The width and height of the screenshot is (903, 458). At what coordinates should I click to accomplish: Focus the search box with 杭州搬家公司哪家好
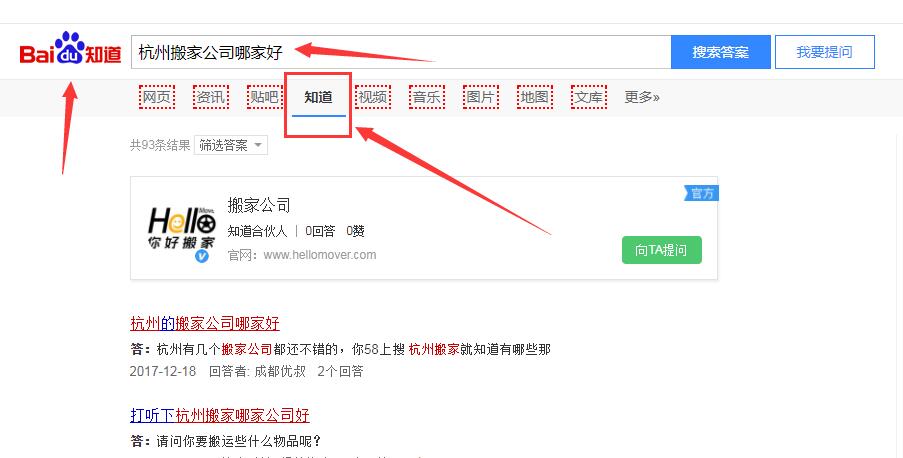tap(400, 52)
